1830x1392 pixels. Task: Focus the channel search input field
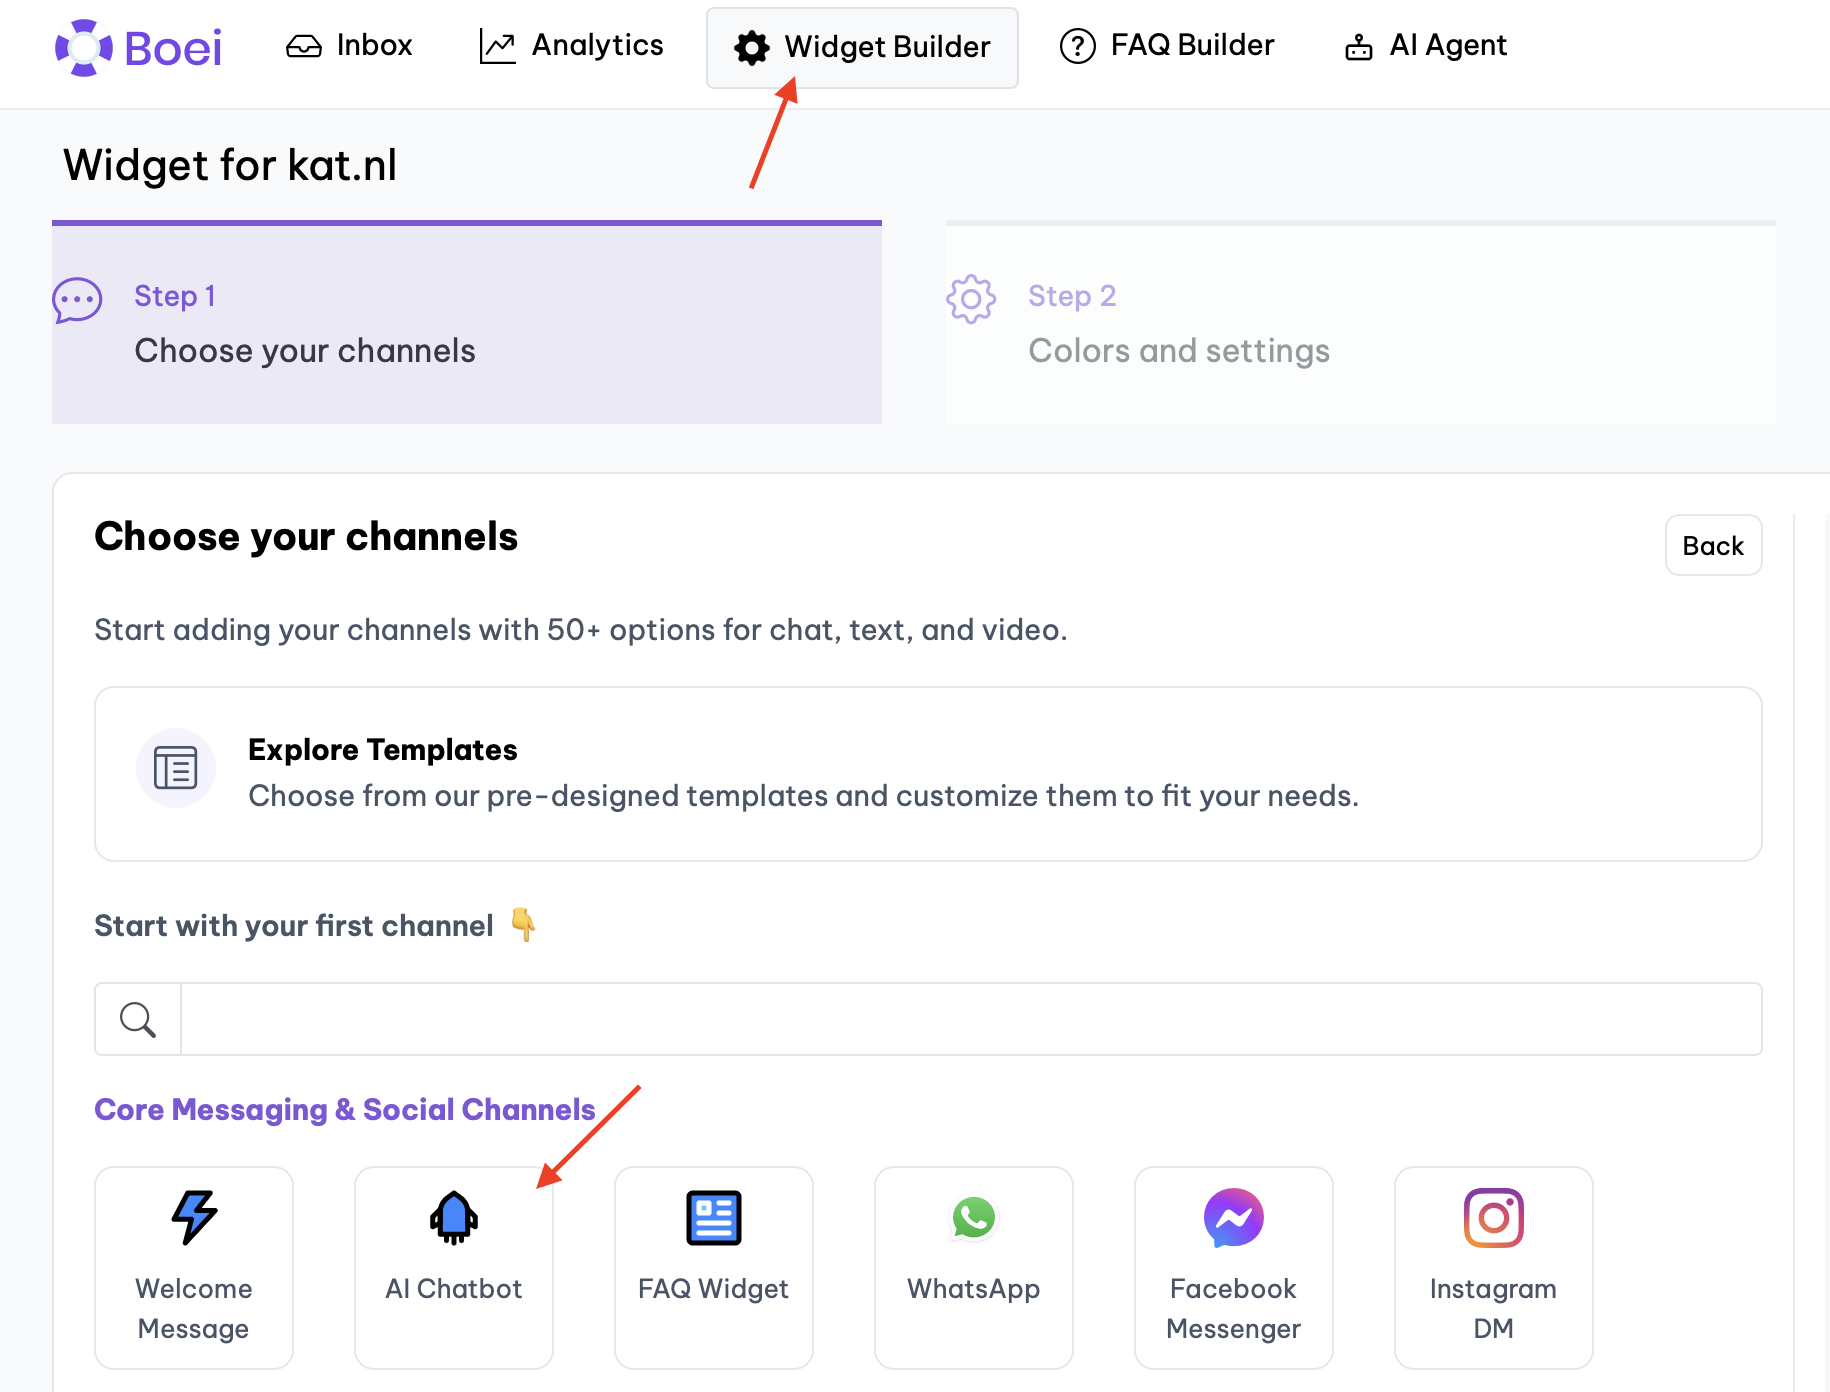click(x=970, y=1019)
